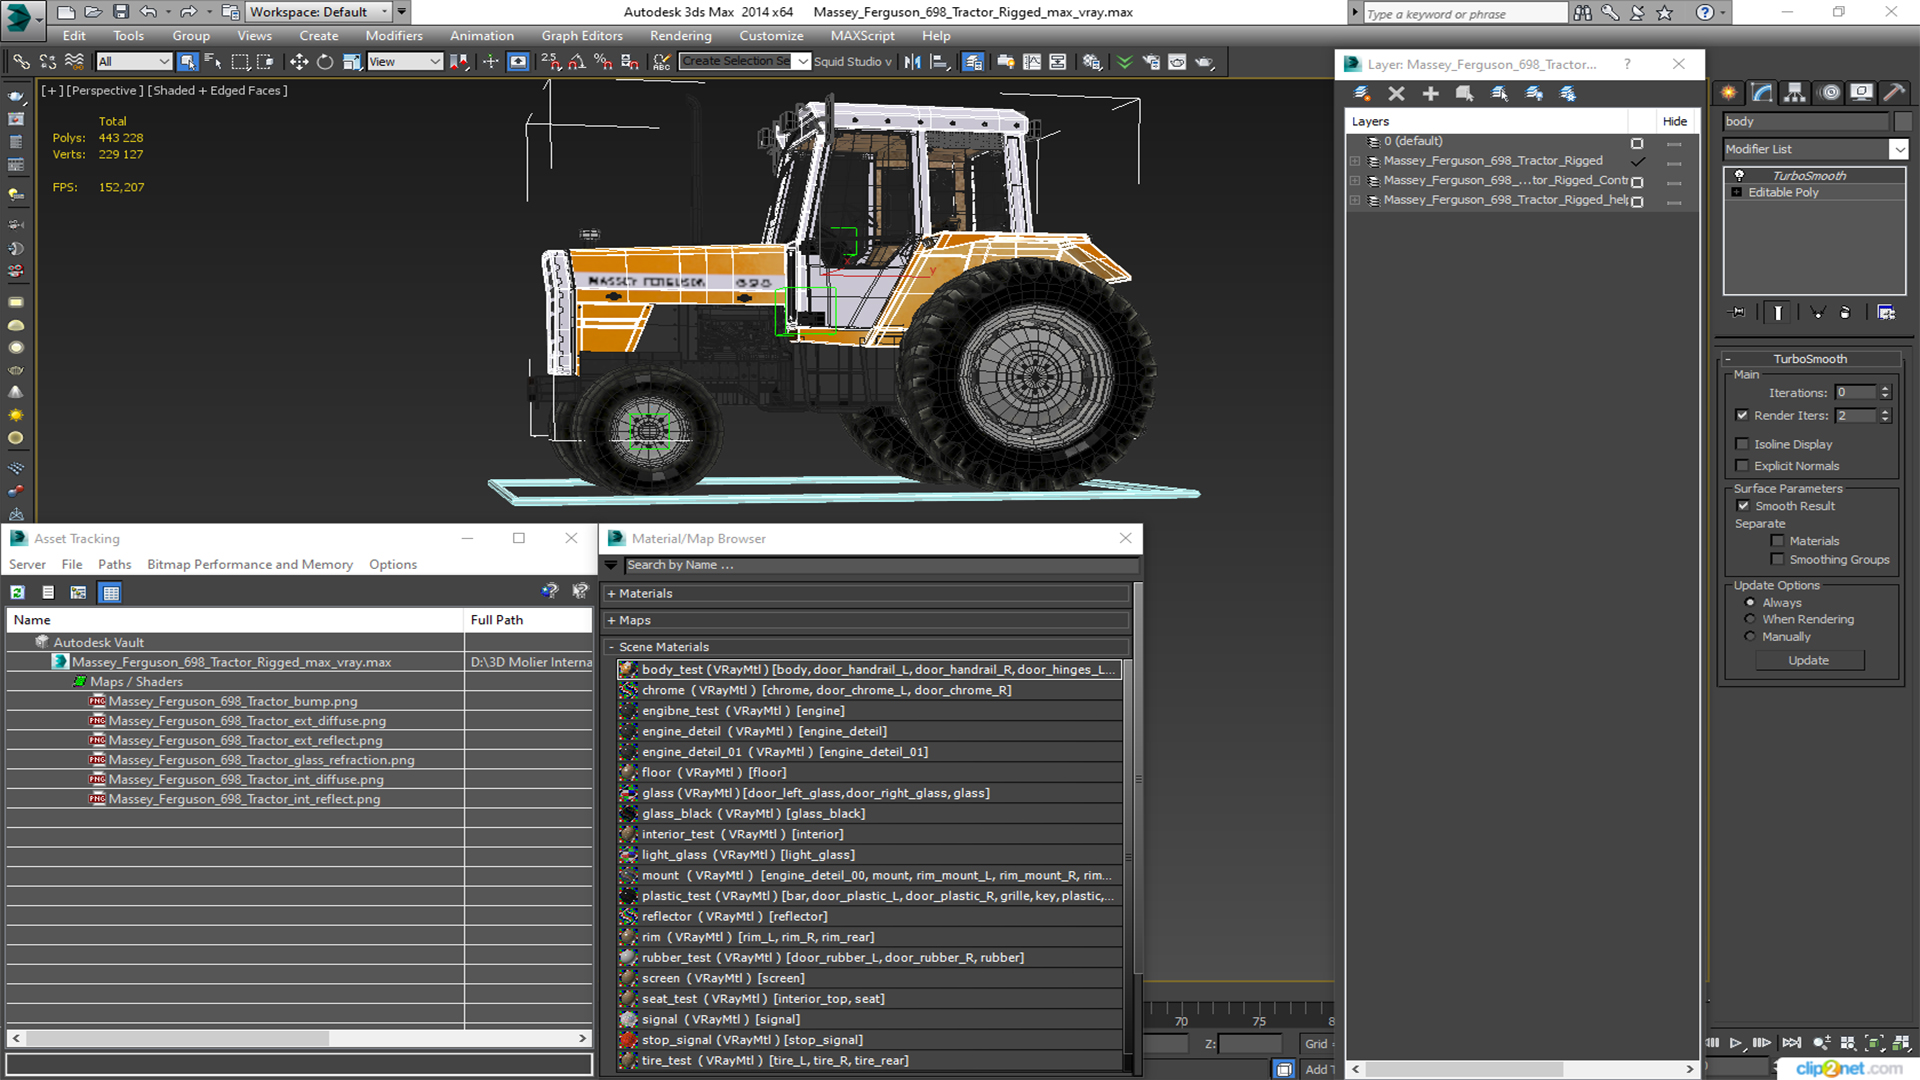Collapse the TurboSmooth rollout
Viewport: 1920px width, 1080px height.
1728,359
